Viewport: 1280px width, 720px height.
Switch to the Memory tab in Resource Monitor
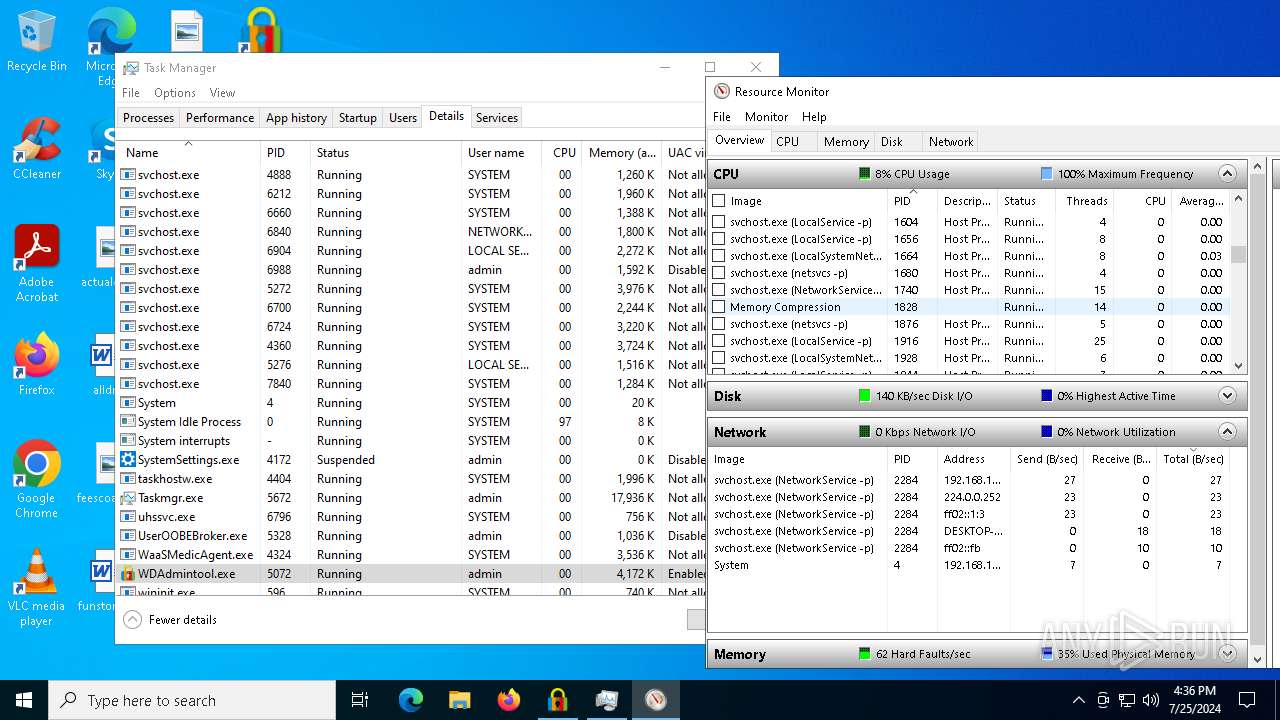pyautogui.click(x=846, y=142)
